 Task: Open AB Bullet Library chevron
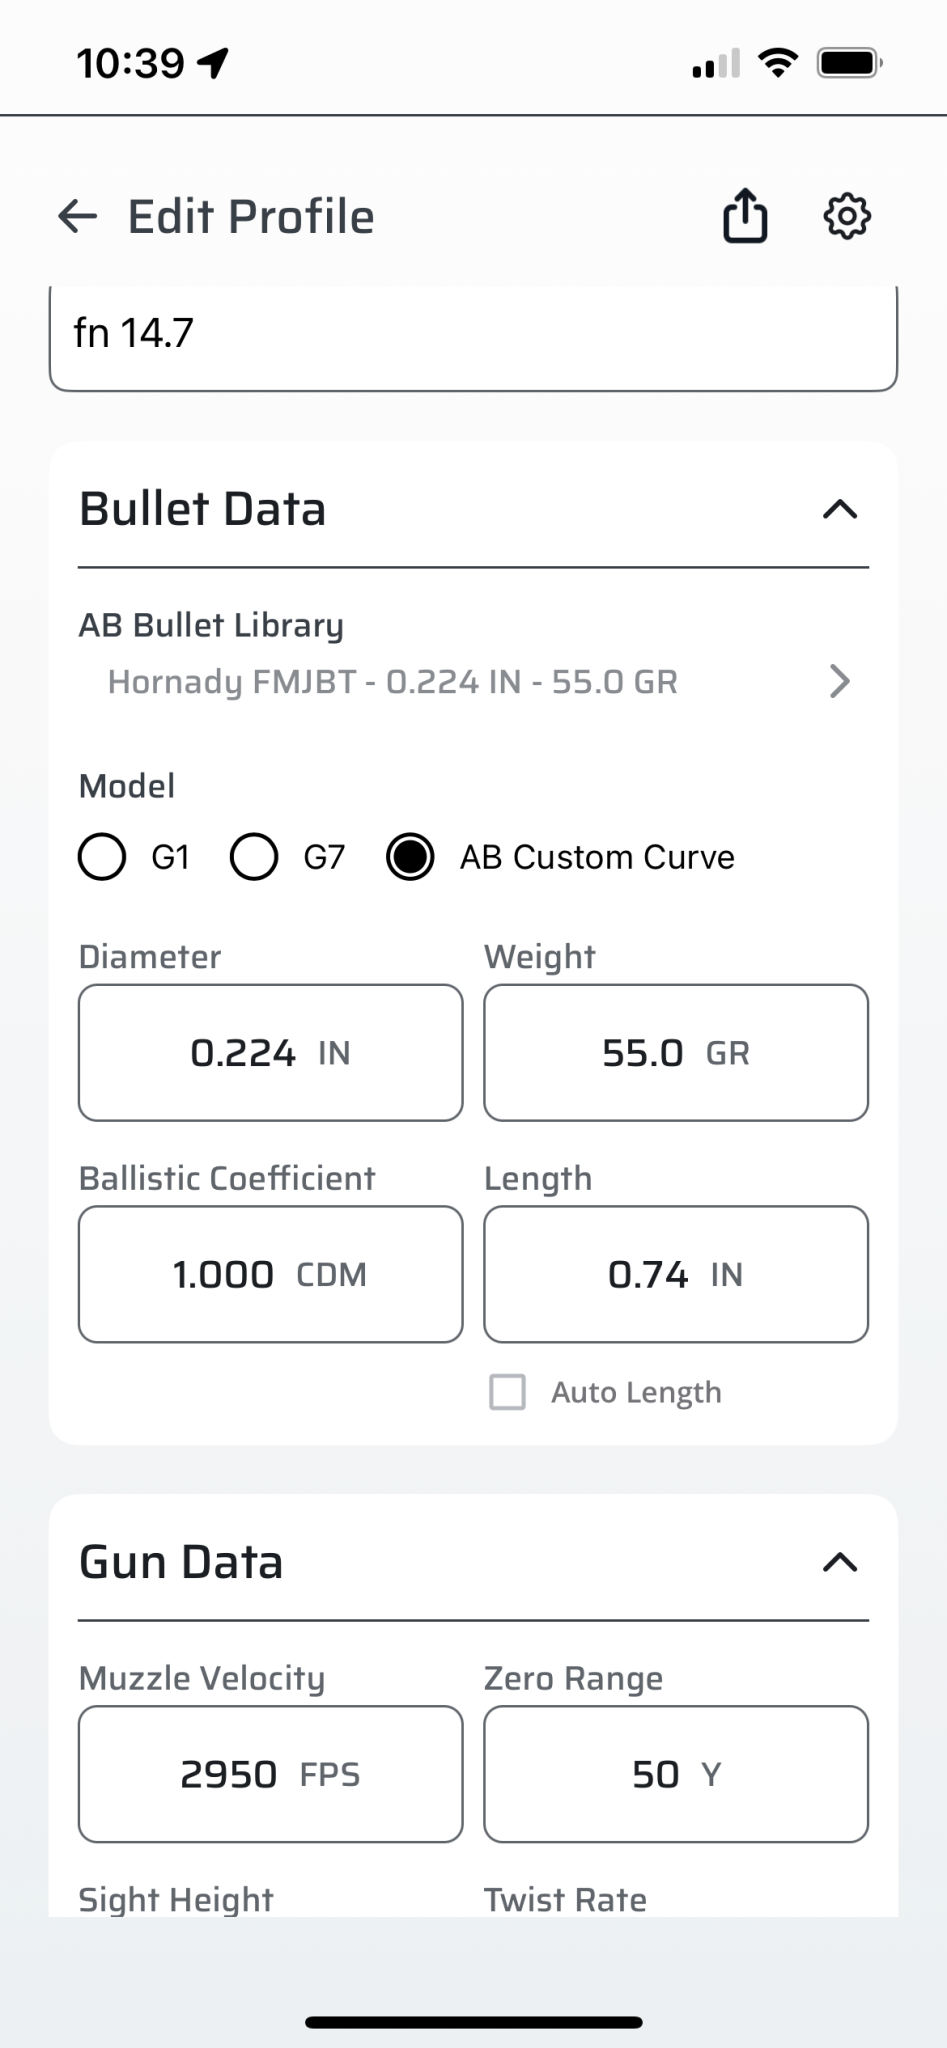840,682
